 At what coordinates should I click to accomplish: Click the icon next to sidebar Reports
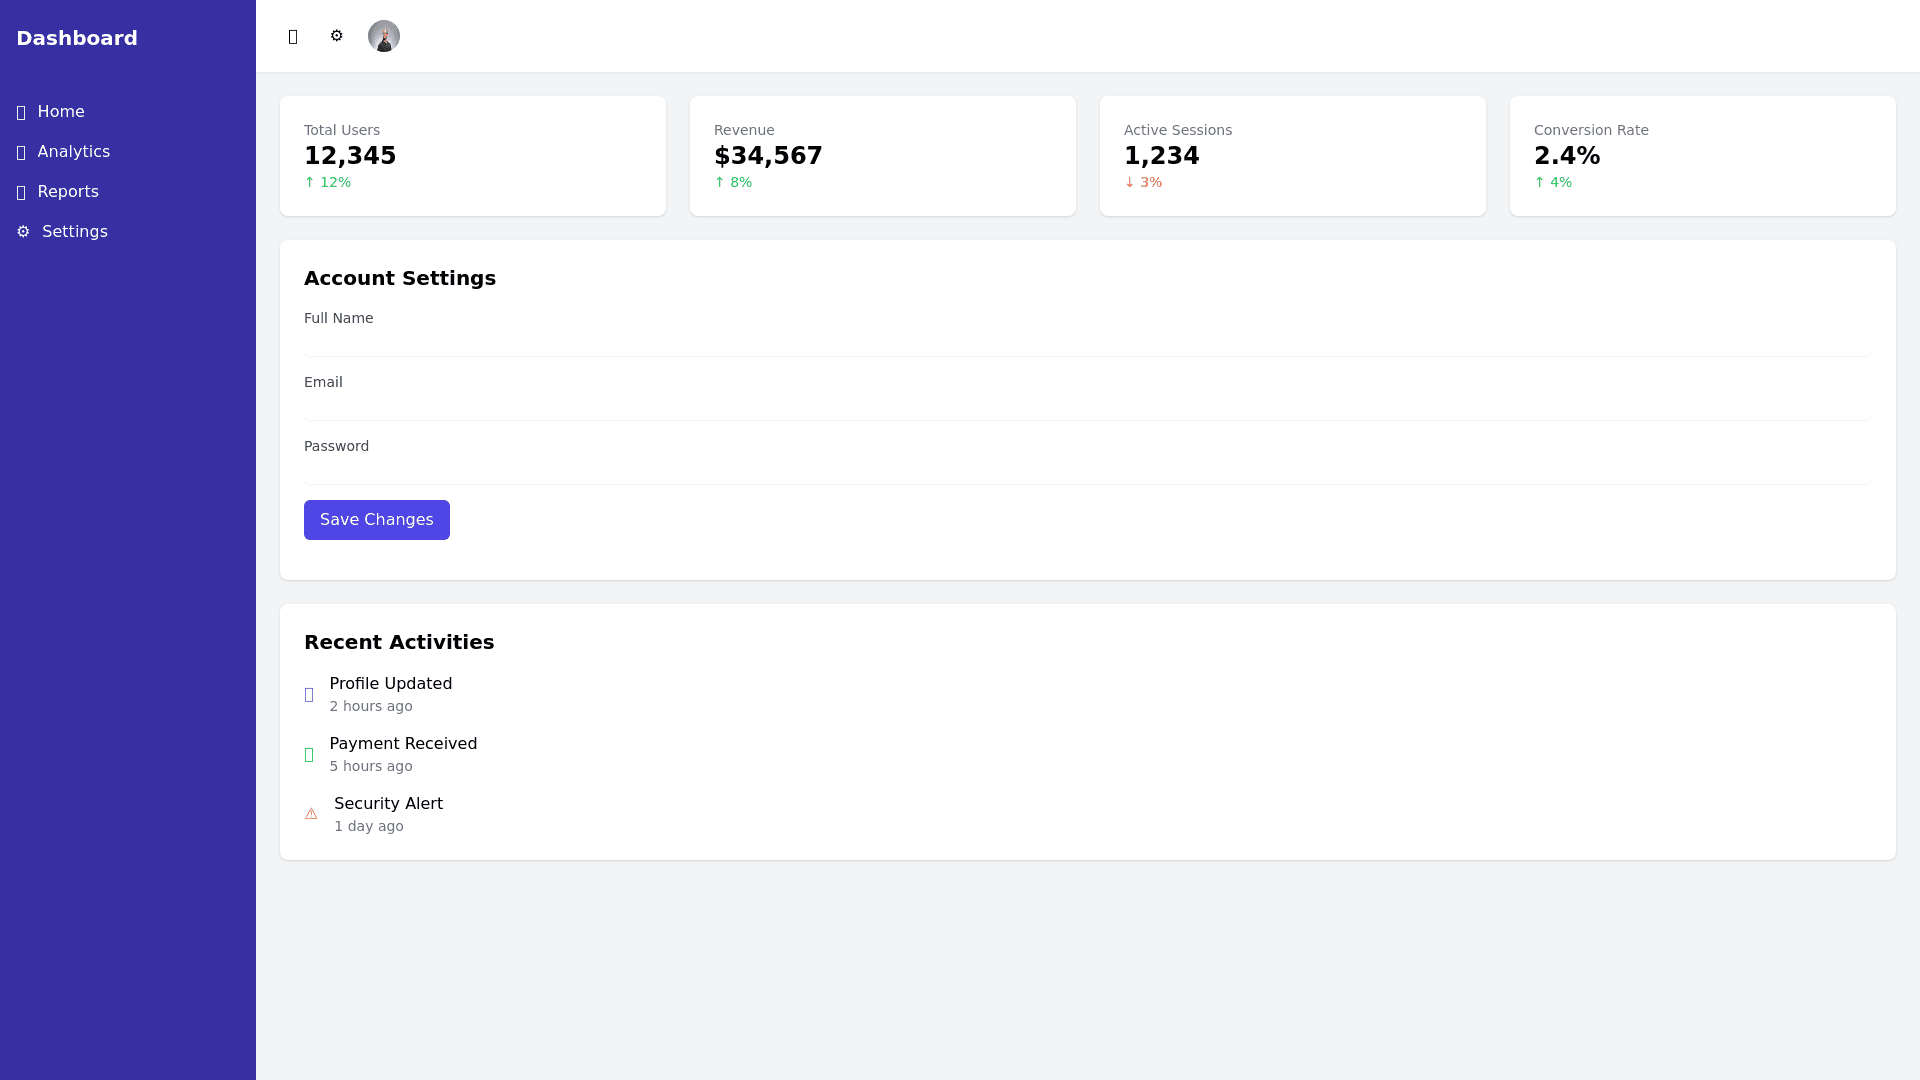pos(21,192)
